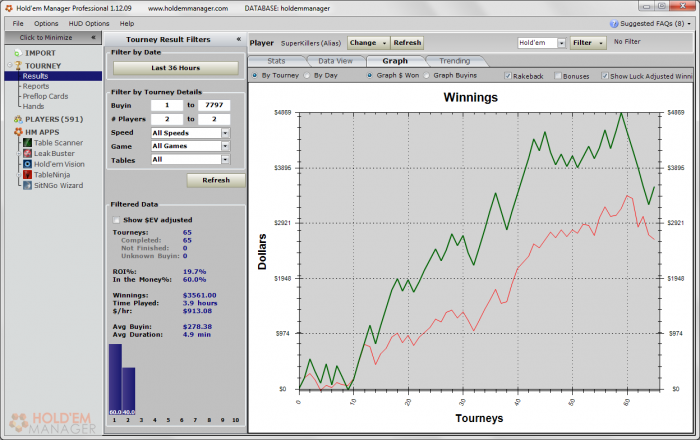Select Reports in the TOURNEY tree
700x440 pixels.
click(36, 86)
